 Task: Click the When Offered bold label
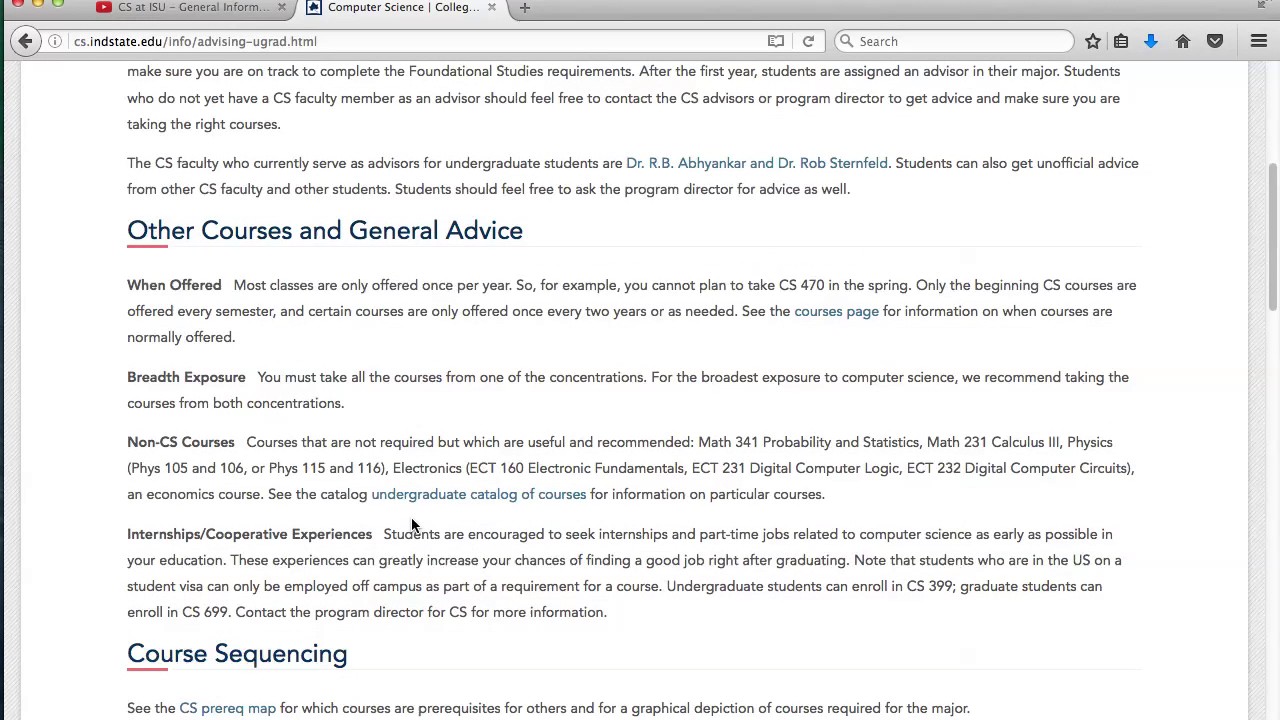(174, 285)
